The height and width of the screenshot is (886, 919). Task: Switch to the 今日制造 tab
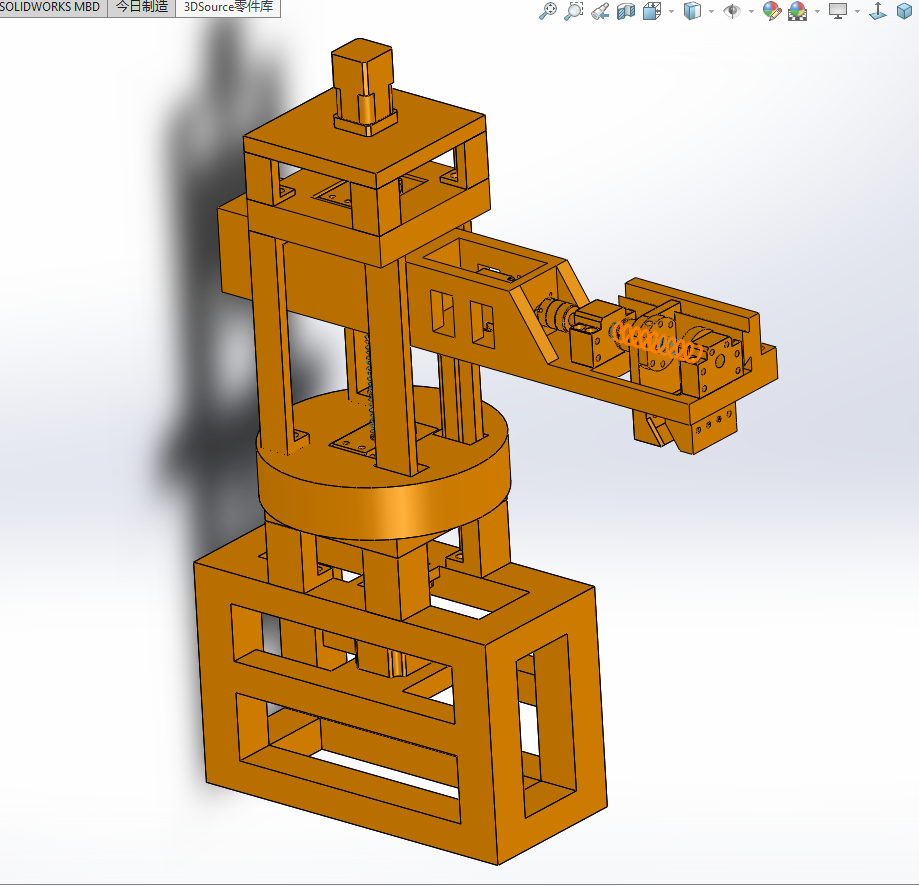(x=142, y=7)
